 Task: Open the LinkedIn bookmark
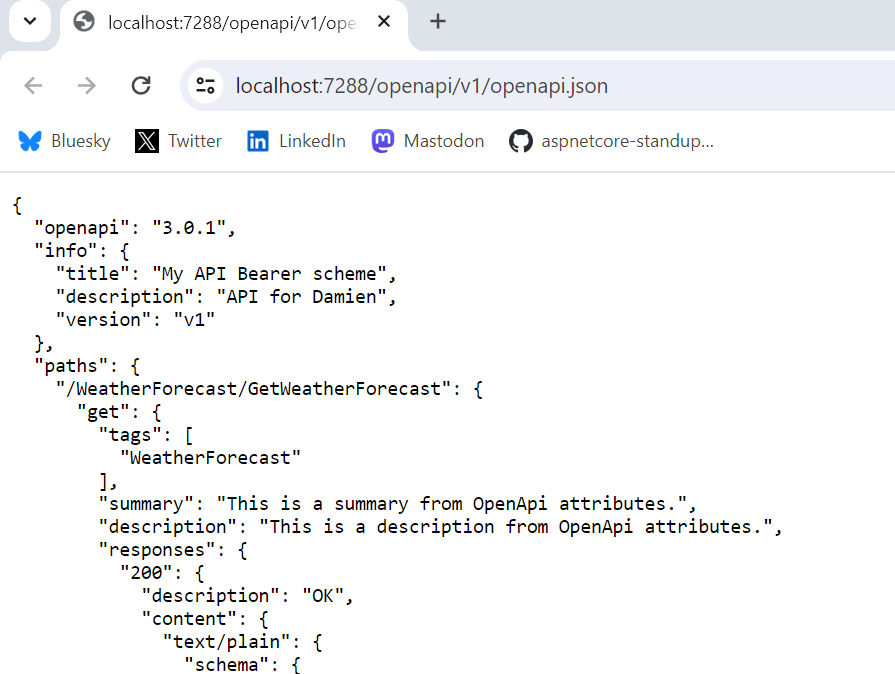pos(297,141)
